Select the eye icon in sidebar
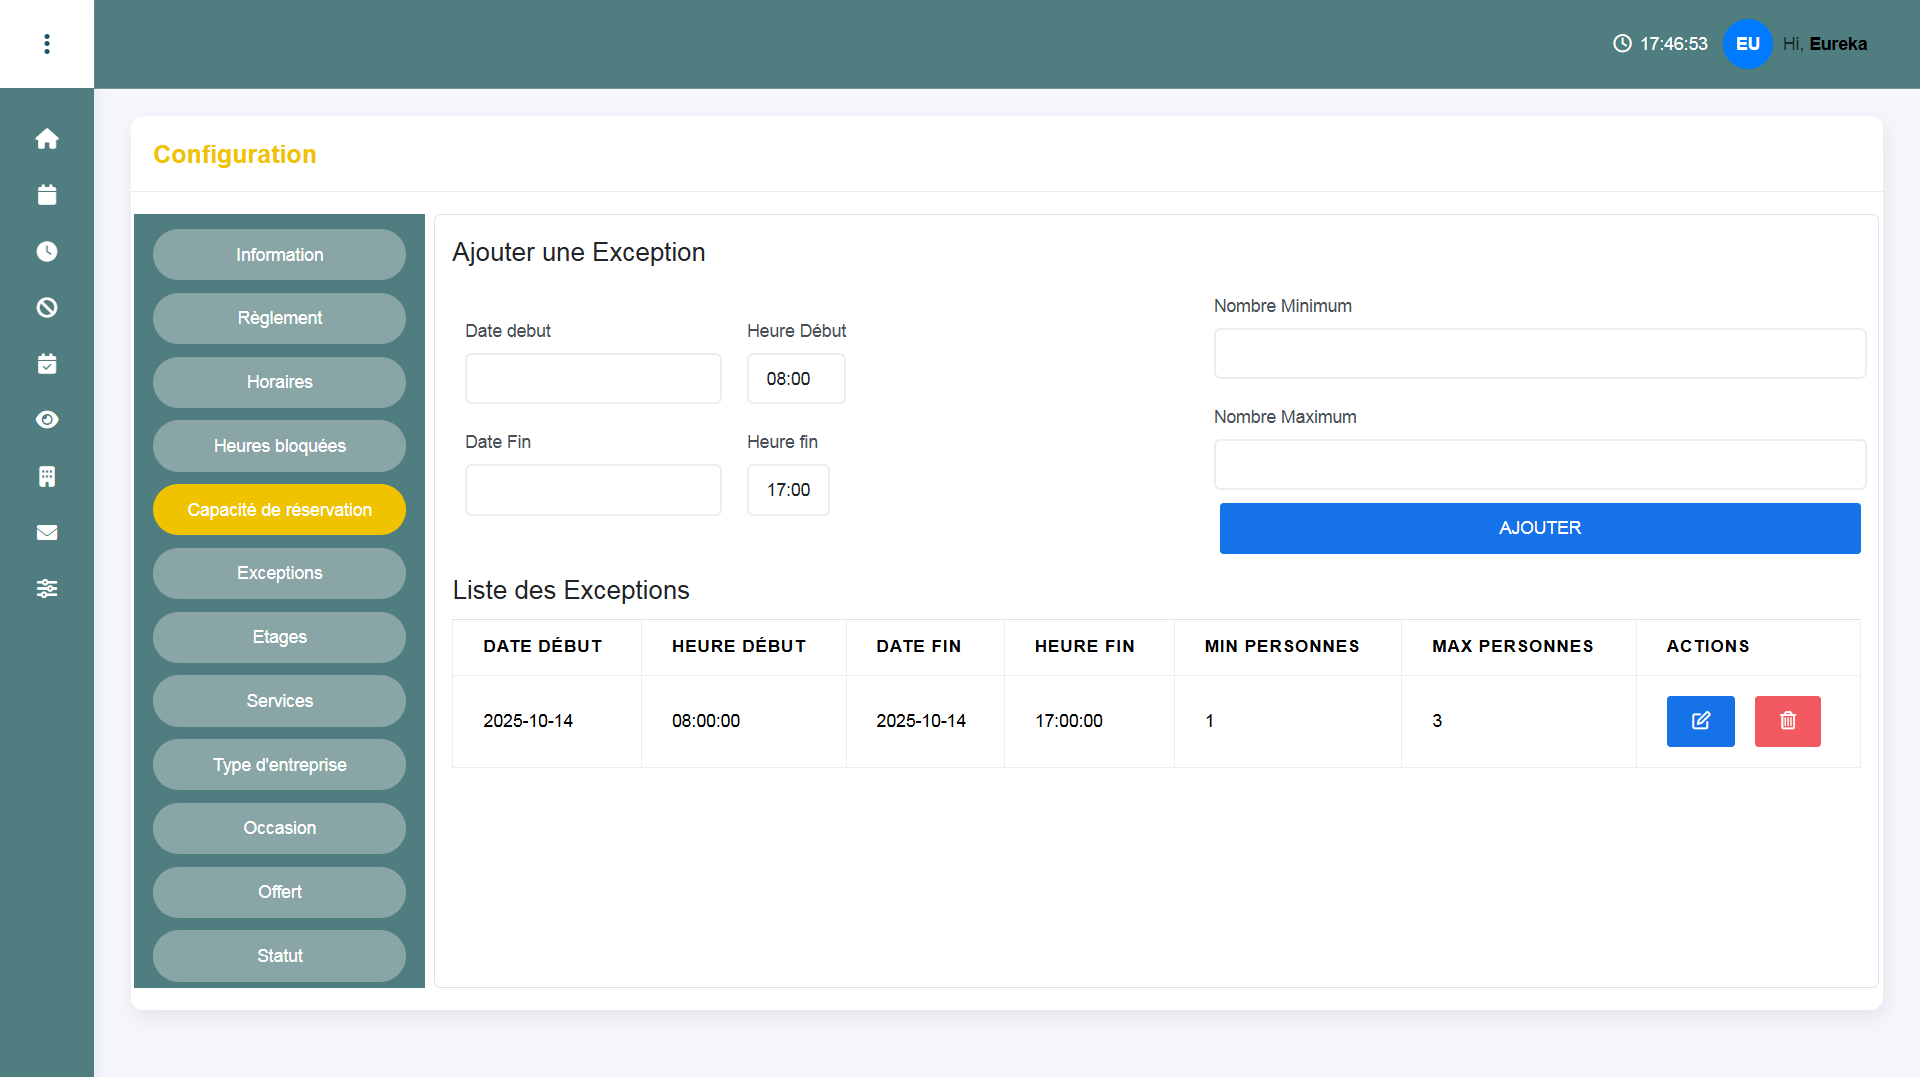 (47, 420)
